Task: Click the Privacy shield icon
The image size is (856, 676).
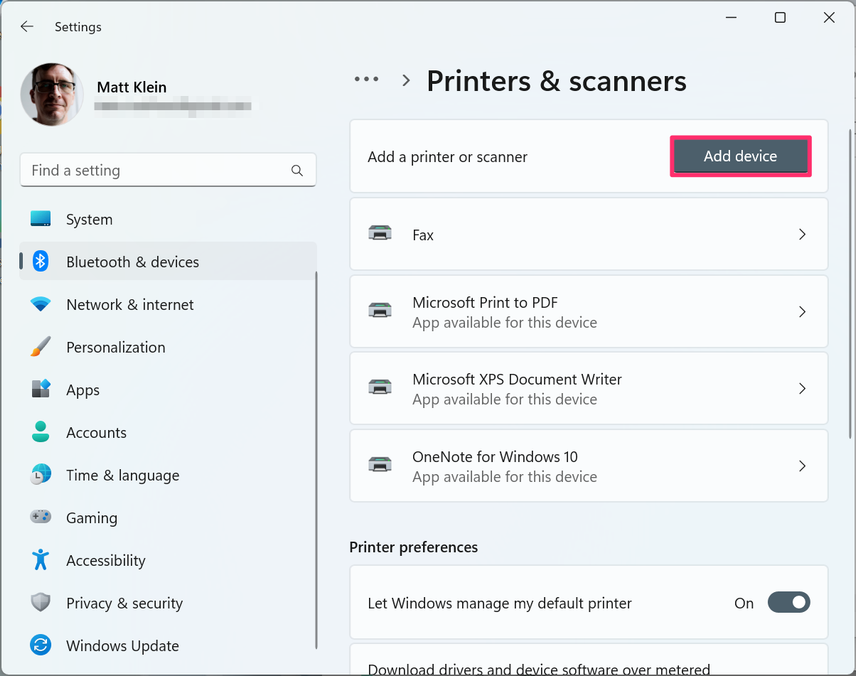Action: click(40, 602)
